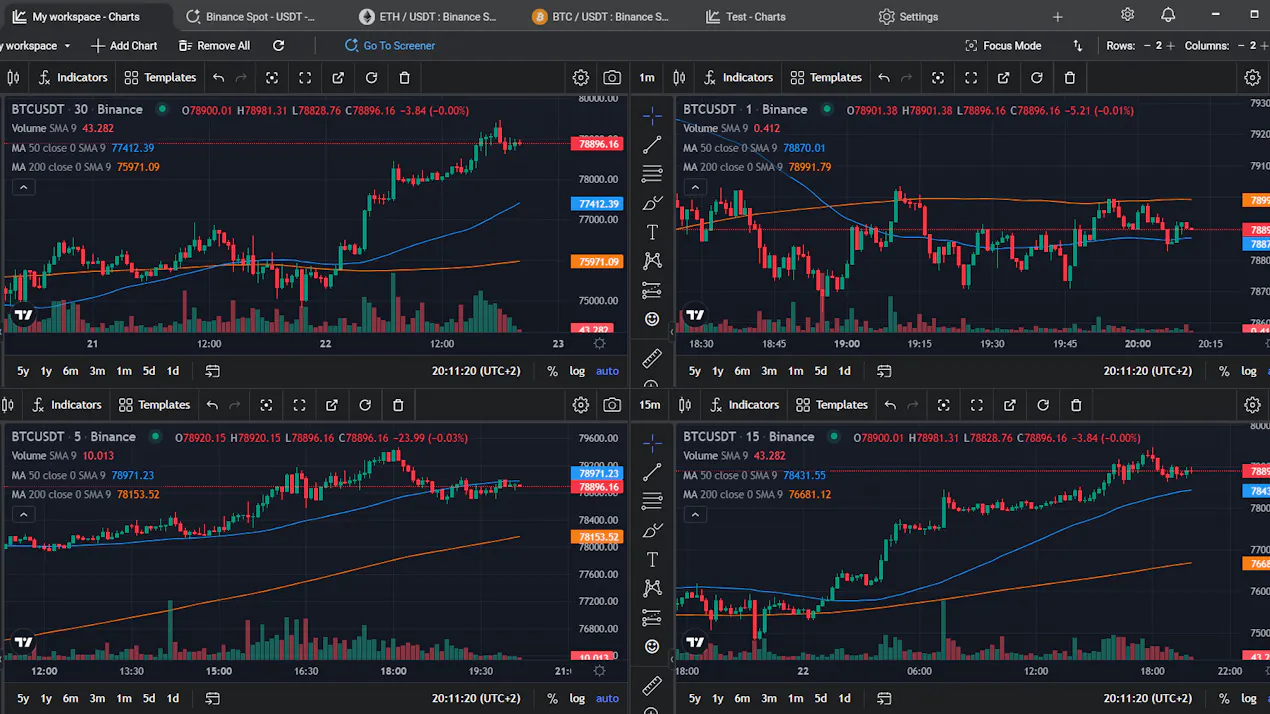This screenshot has width=1270, height=714.
Task: Open emoji icons tool in BTCUSDT 1 chart
Action: [652, 319]
